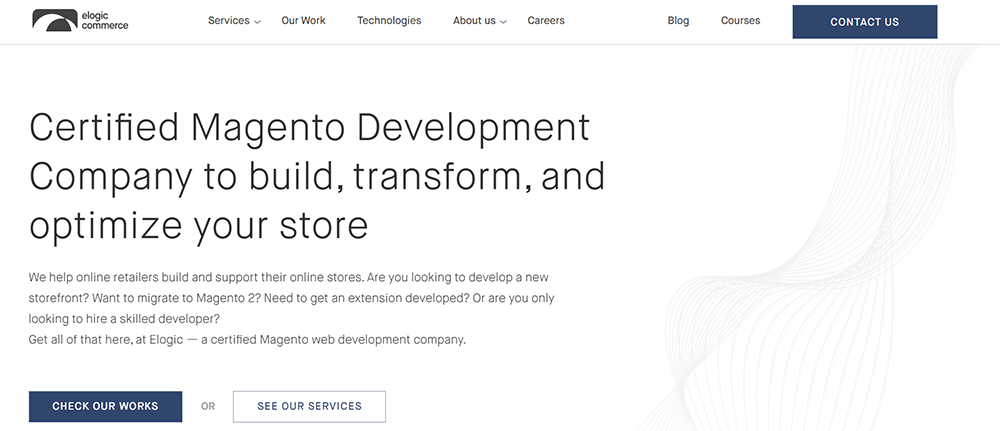Open the Technologies page
1000x431 pixels.
[x=389, y=20]
